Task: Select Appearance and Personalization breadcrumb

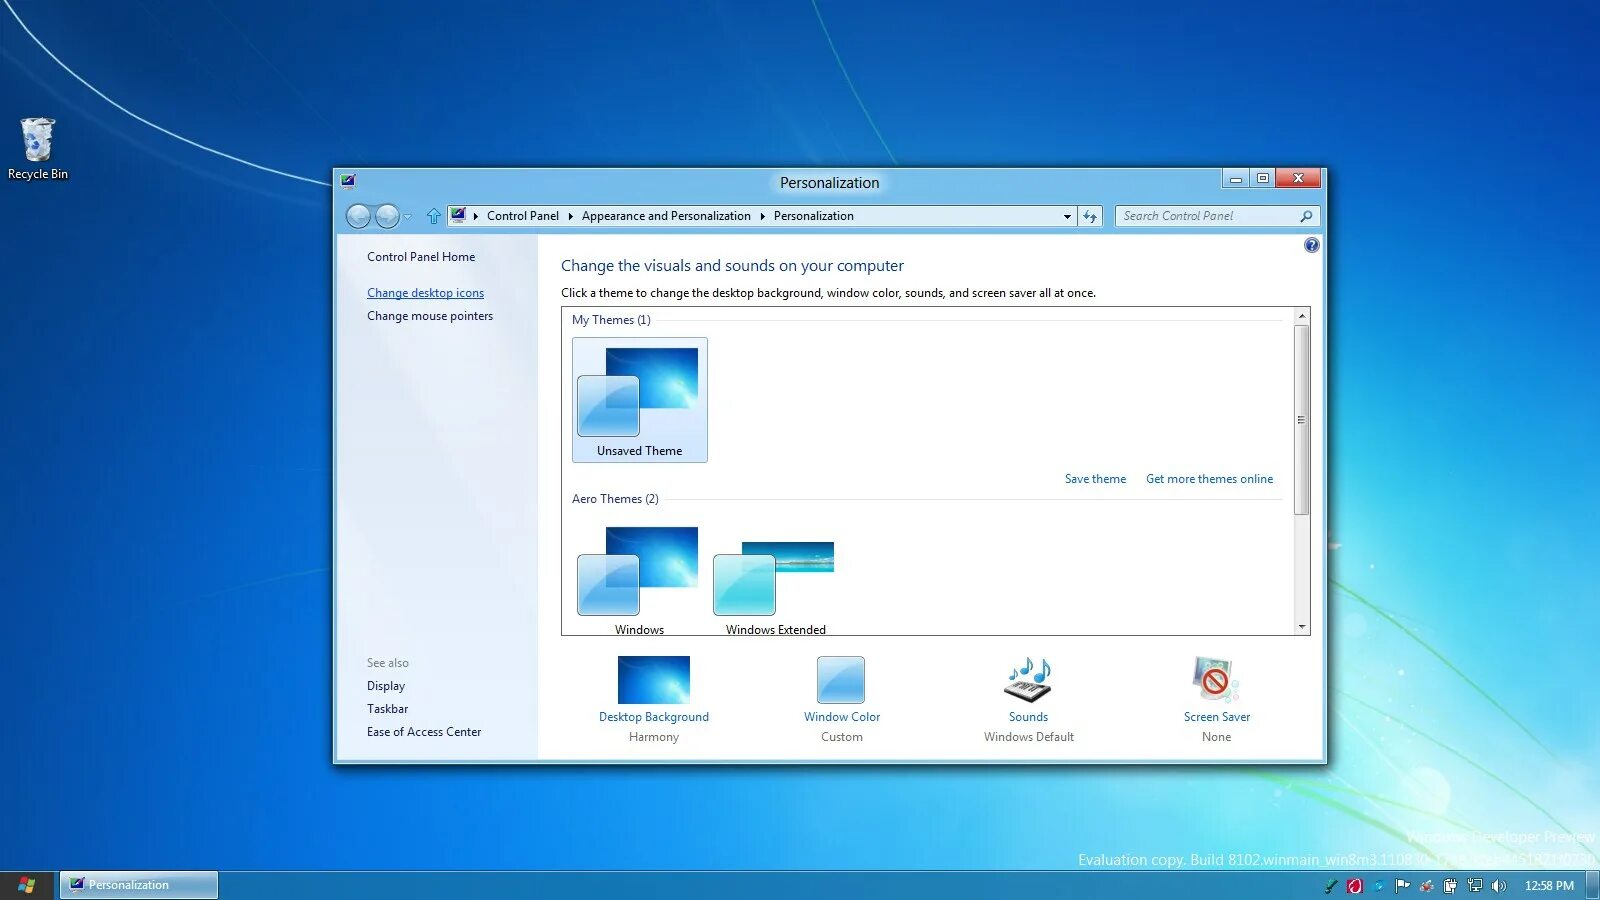Action: 666,216
